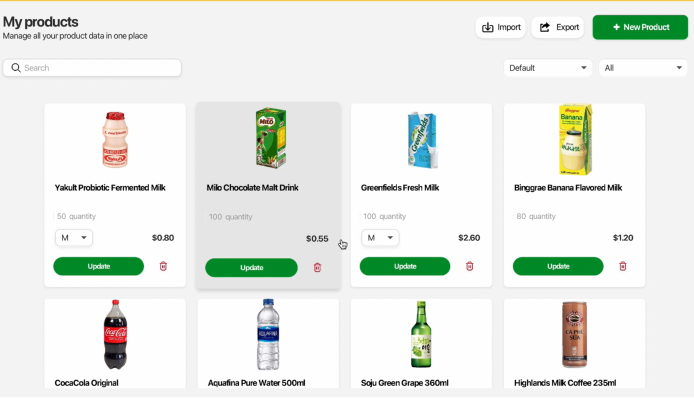The image size is (694, 400).
Task: Click Update on Binggrae Banana Flavored Milk
Action: (x=558, y=266)
